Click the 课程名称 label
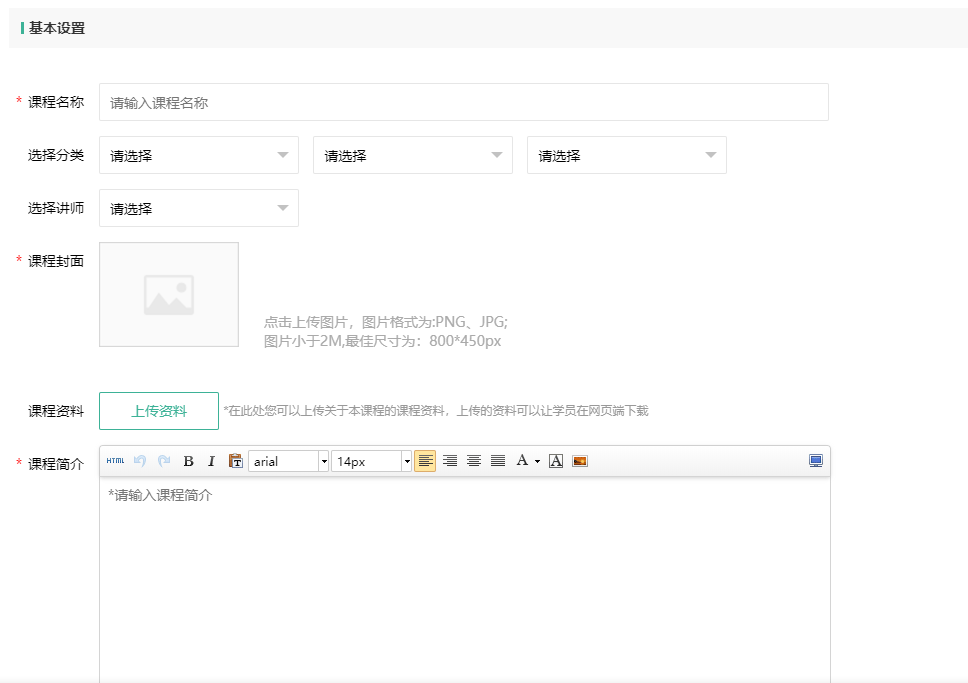This screenshot has width=968, height=683. [x=56, y=102]
